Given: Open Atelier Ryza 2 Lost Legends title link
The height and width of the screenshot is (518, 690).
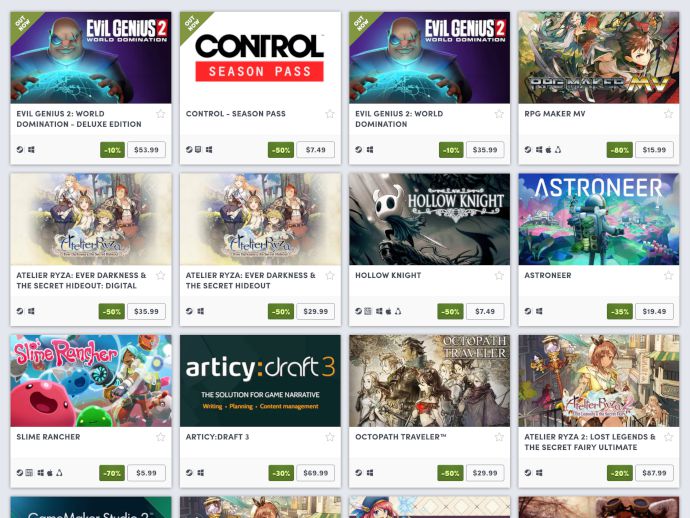Looking at the screenshot, I should [590, 442].
